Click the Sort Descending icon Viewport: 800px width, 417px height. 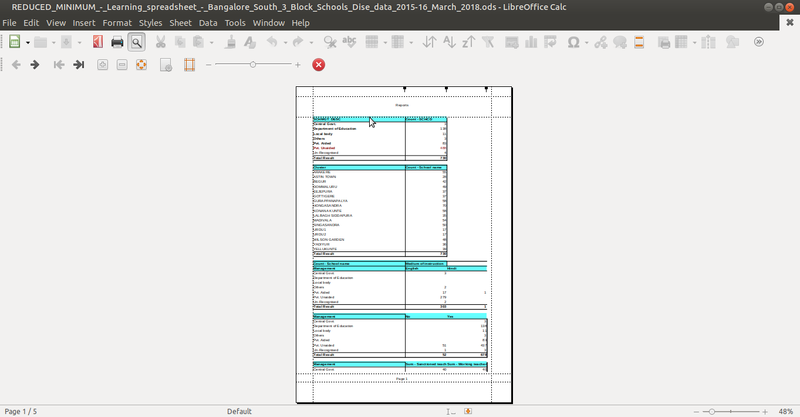point(468,42)
